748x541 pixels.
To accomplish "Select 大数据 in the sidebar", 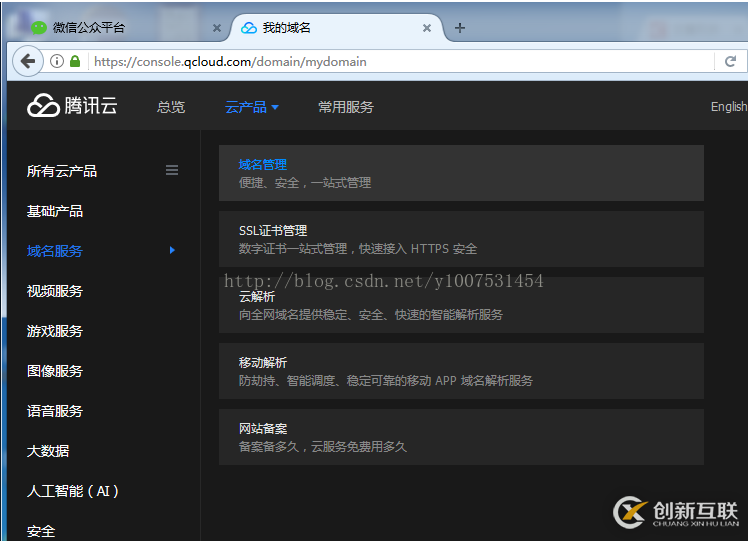I will pyautogui.click(x=48, y=451).
